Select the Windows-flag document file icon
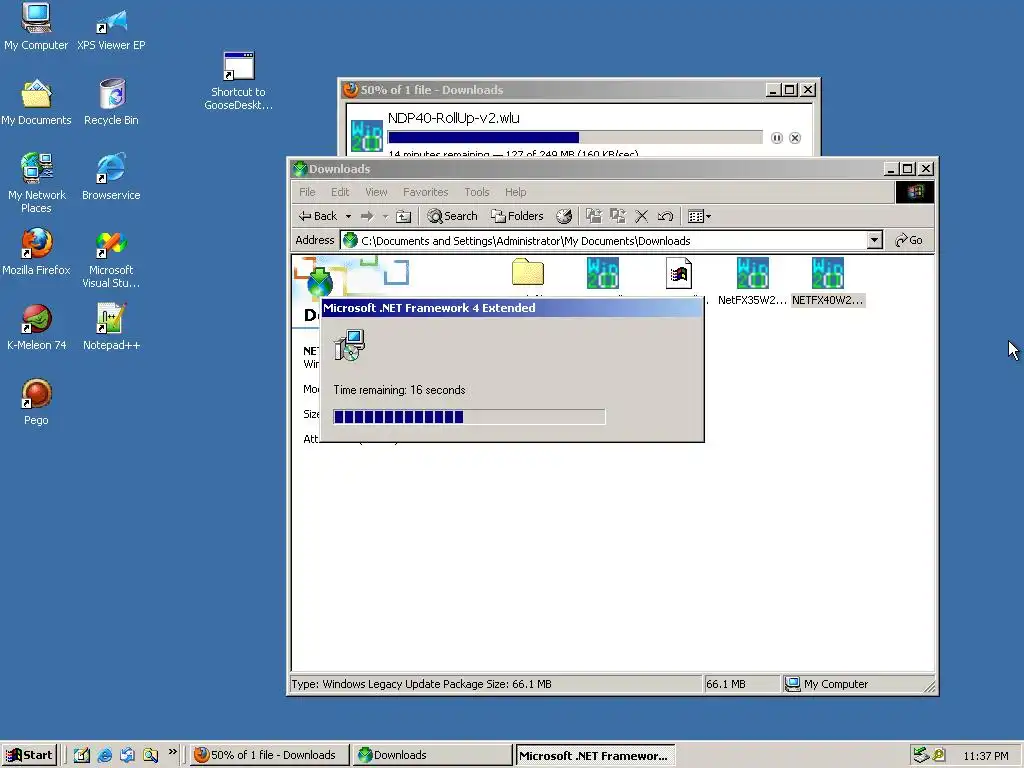 [679, 273]
